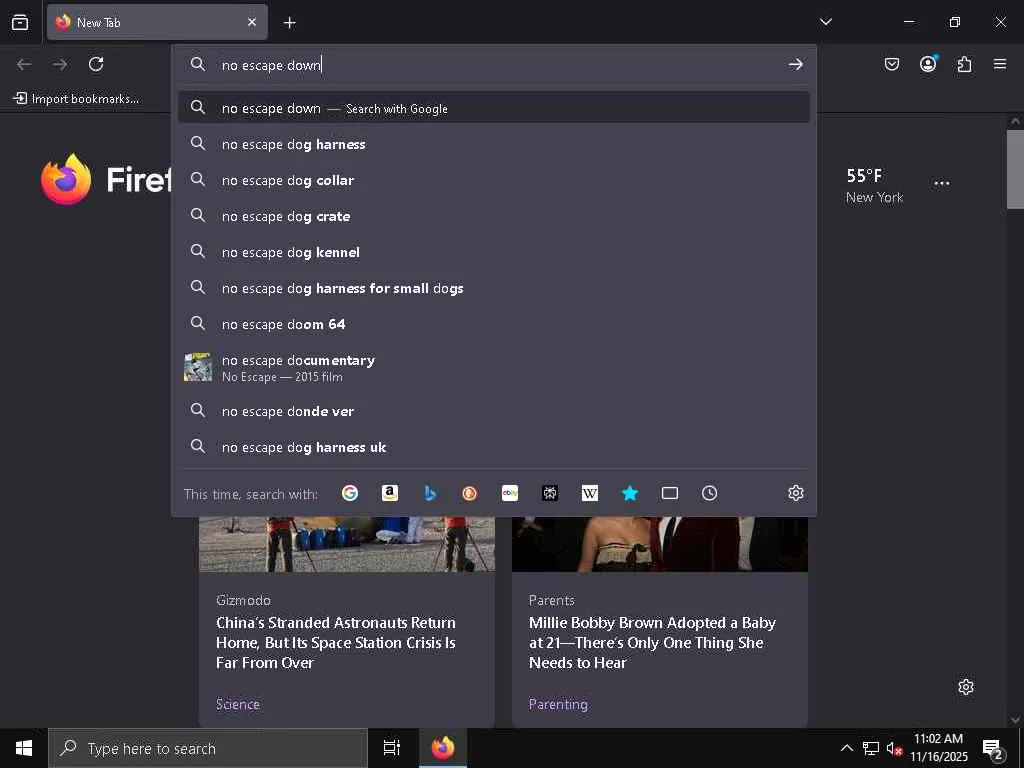
Task: Close the New Tab tab
Action: (x=252, y=22)
